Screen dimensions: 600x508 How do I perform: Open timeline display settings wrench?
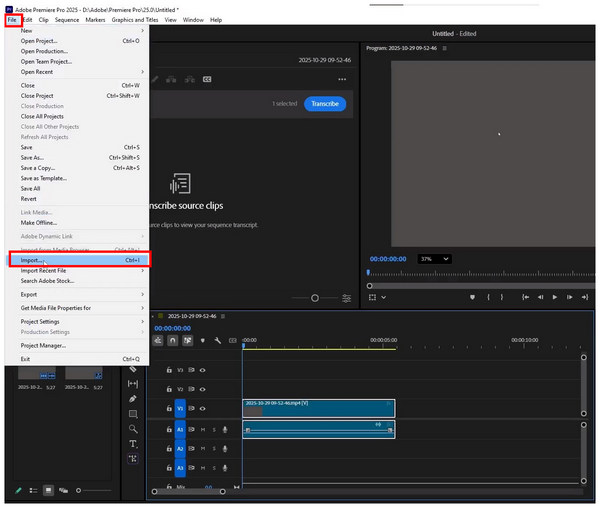(x=217, y=340)
